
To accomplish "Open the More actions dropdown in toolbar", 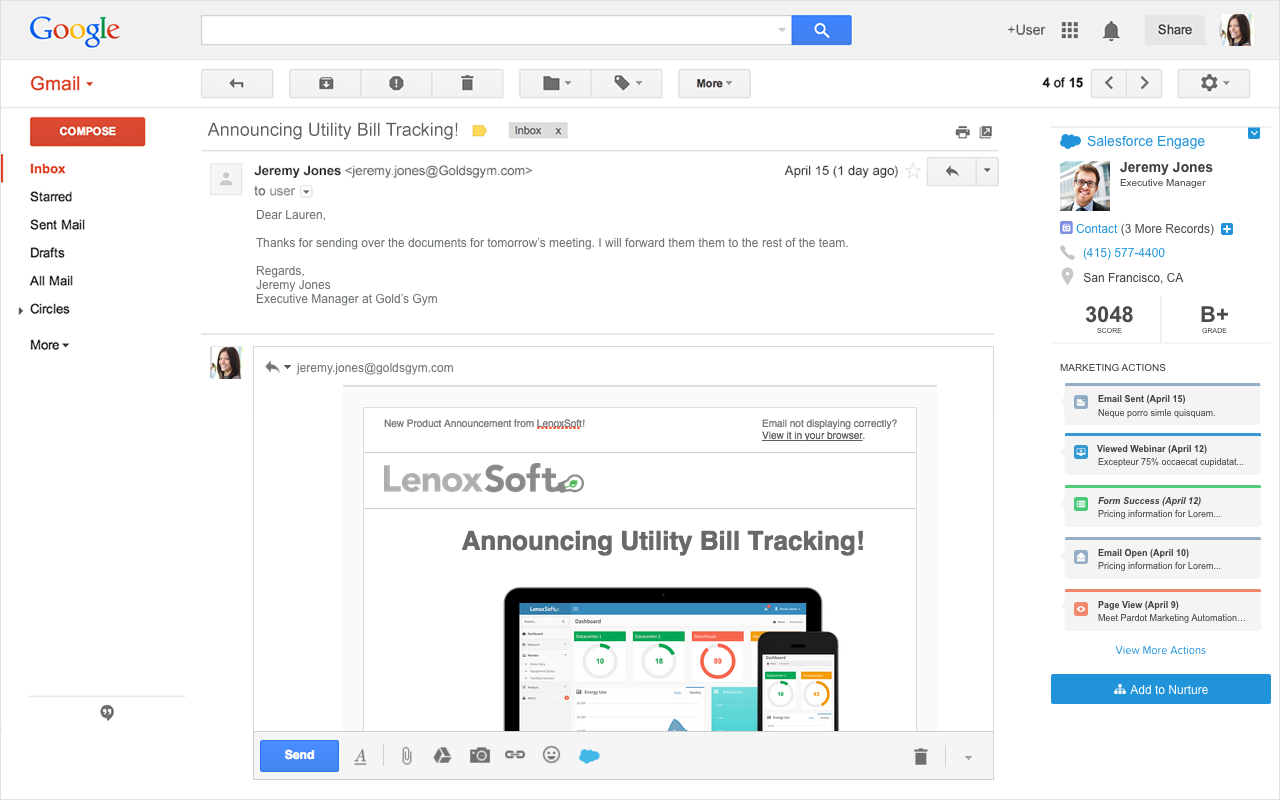I will pos(714,83).
